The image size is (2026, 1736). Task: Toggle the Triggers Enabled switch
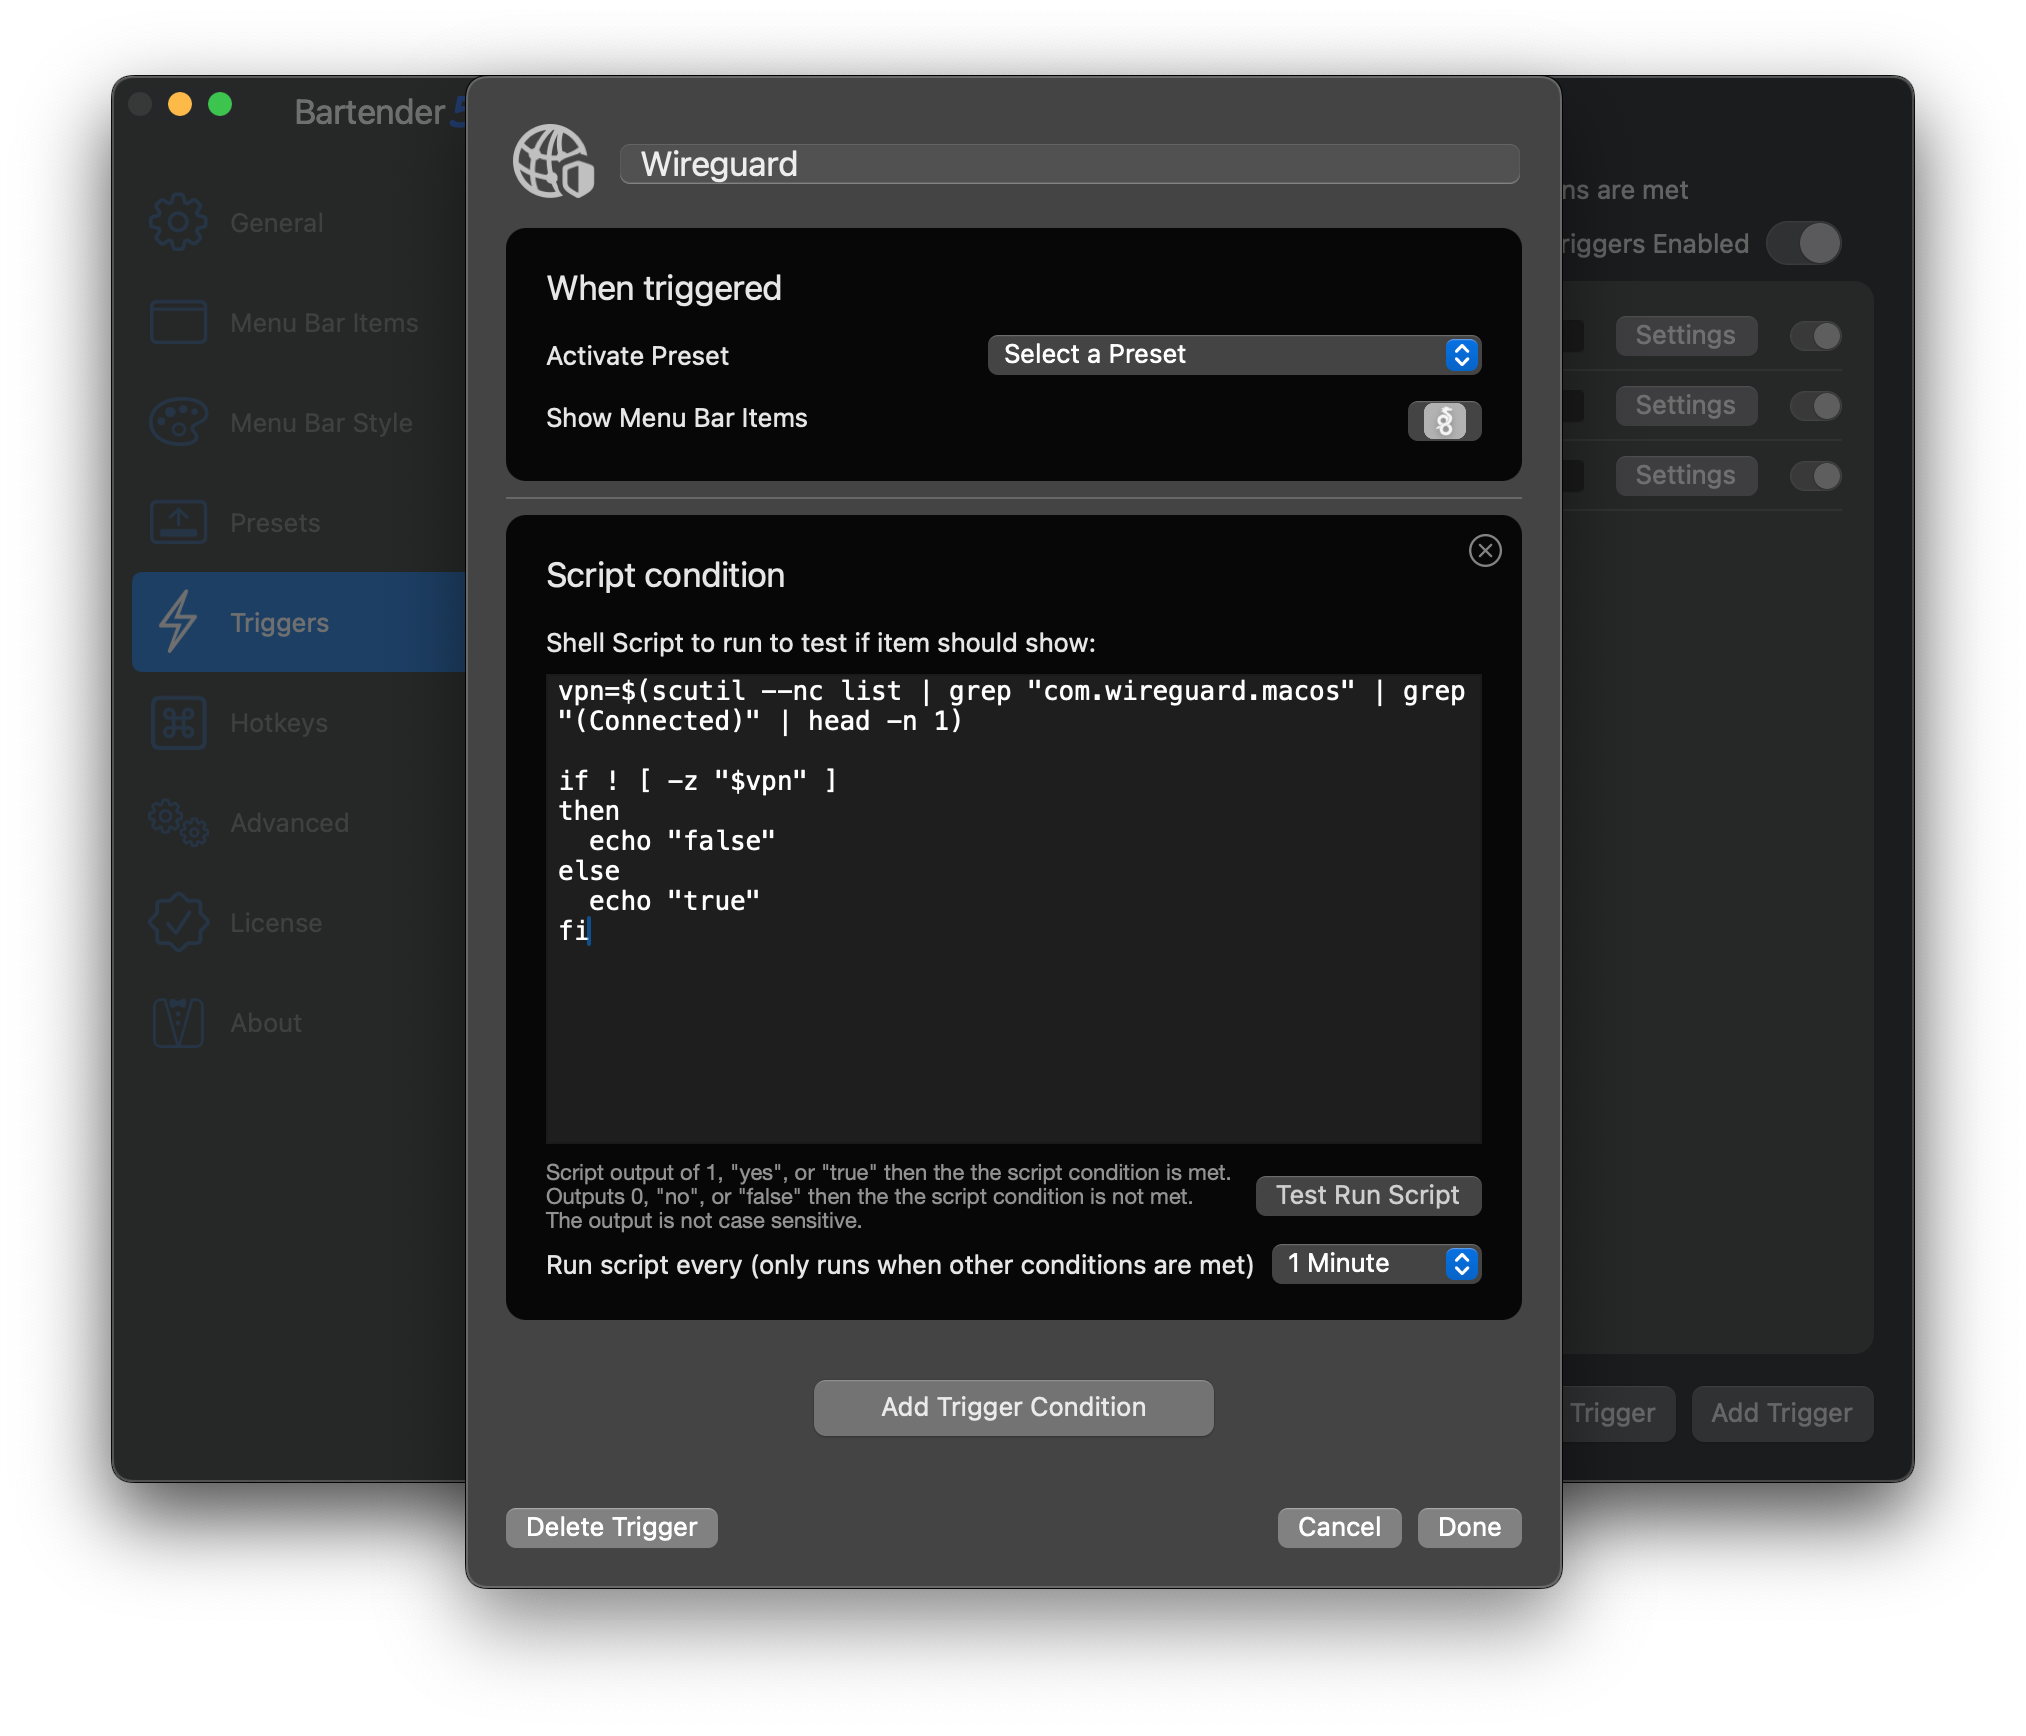[1804, 243]
